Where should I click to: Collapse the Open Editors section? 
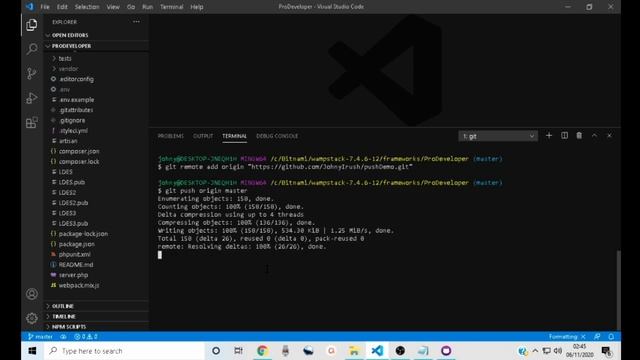(x=96, y=35)
